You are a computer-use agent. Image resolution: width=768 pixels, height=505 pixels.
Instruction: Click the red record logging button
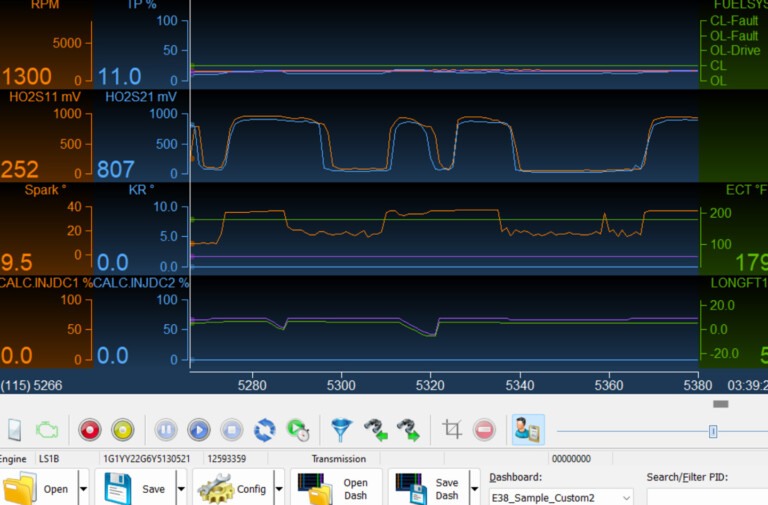[90, 430]
